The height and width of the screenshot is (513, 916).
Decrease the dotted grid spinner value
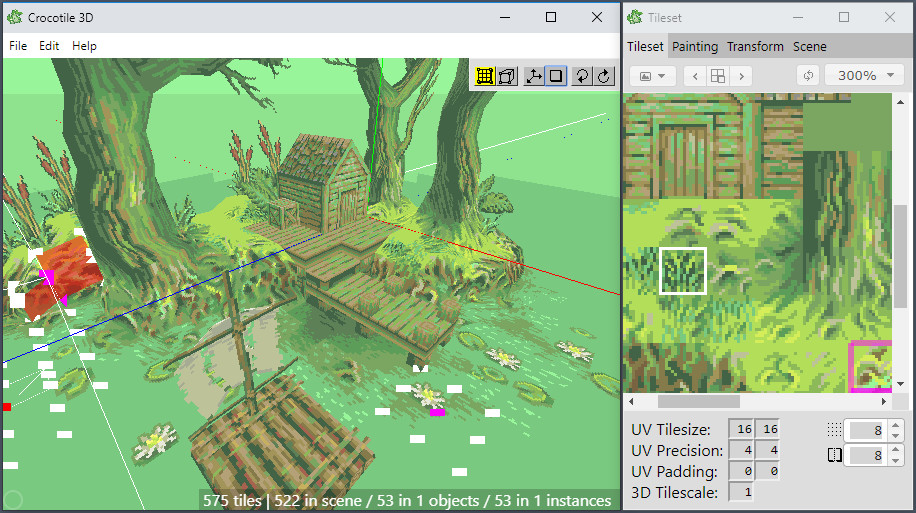coord(896,436)
